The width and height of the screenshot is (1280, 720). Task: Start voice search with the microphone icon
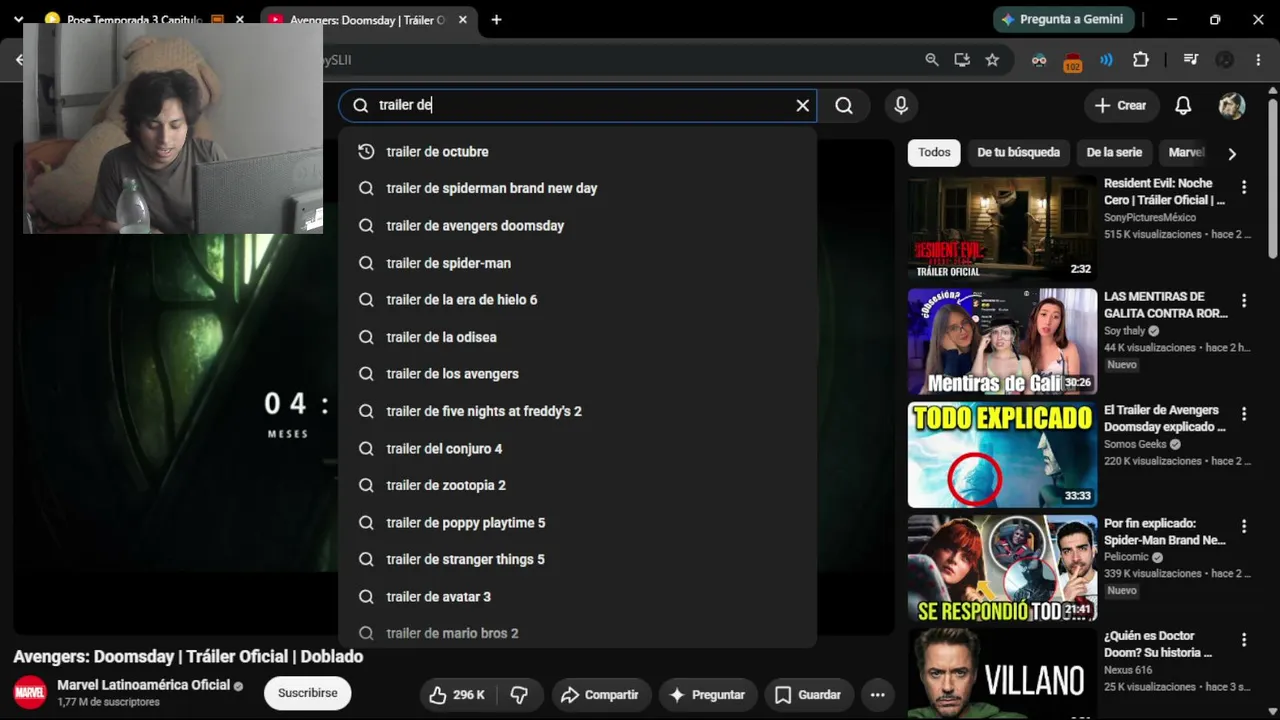pyautogui.click(x=901, y=106)
